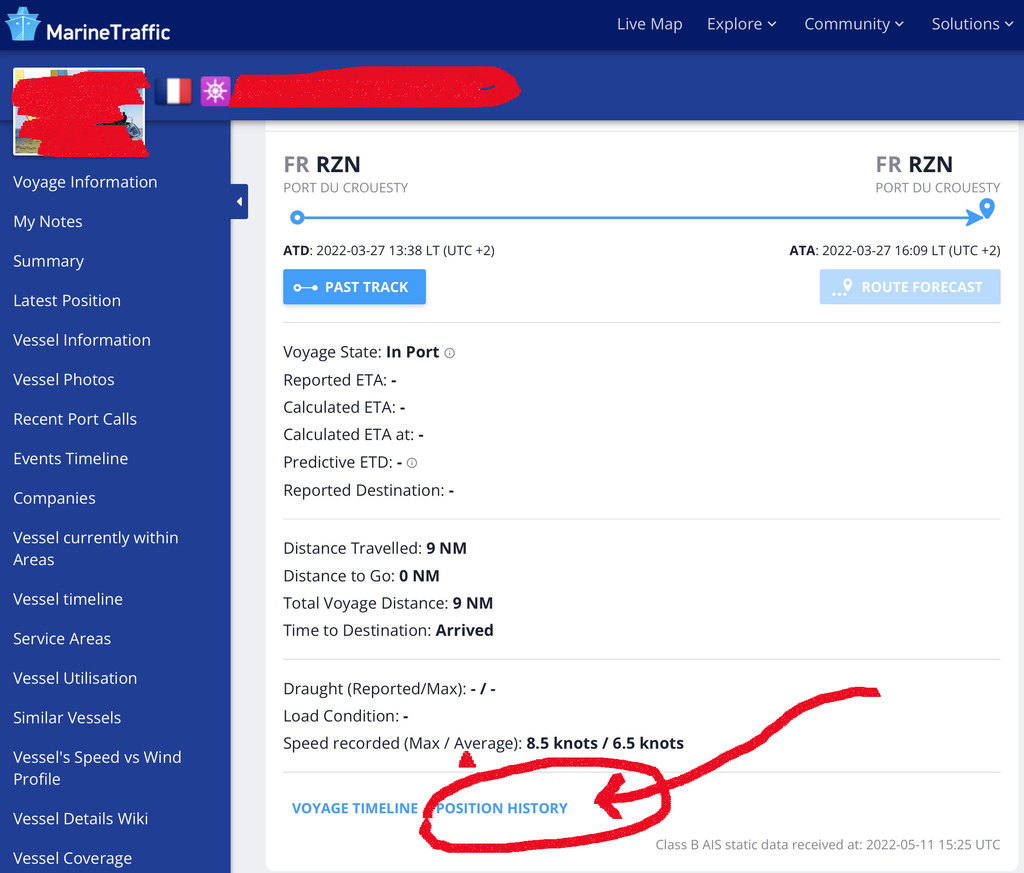Open Latest Position section
The height and width of the screenshot is (873, 1024).
click(x=67, y=300)
